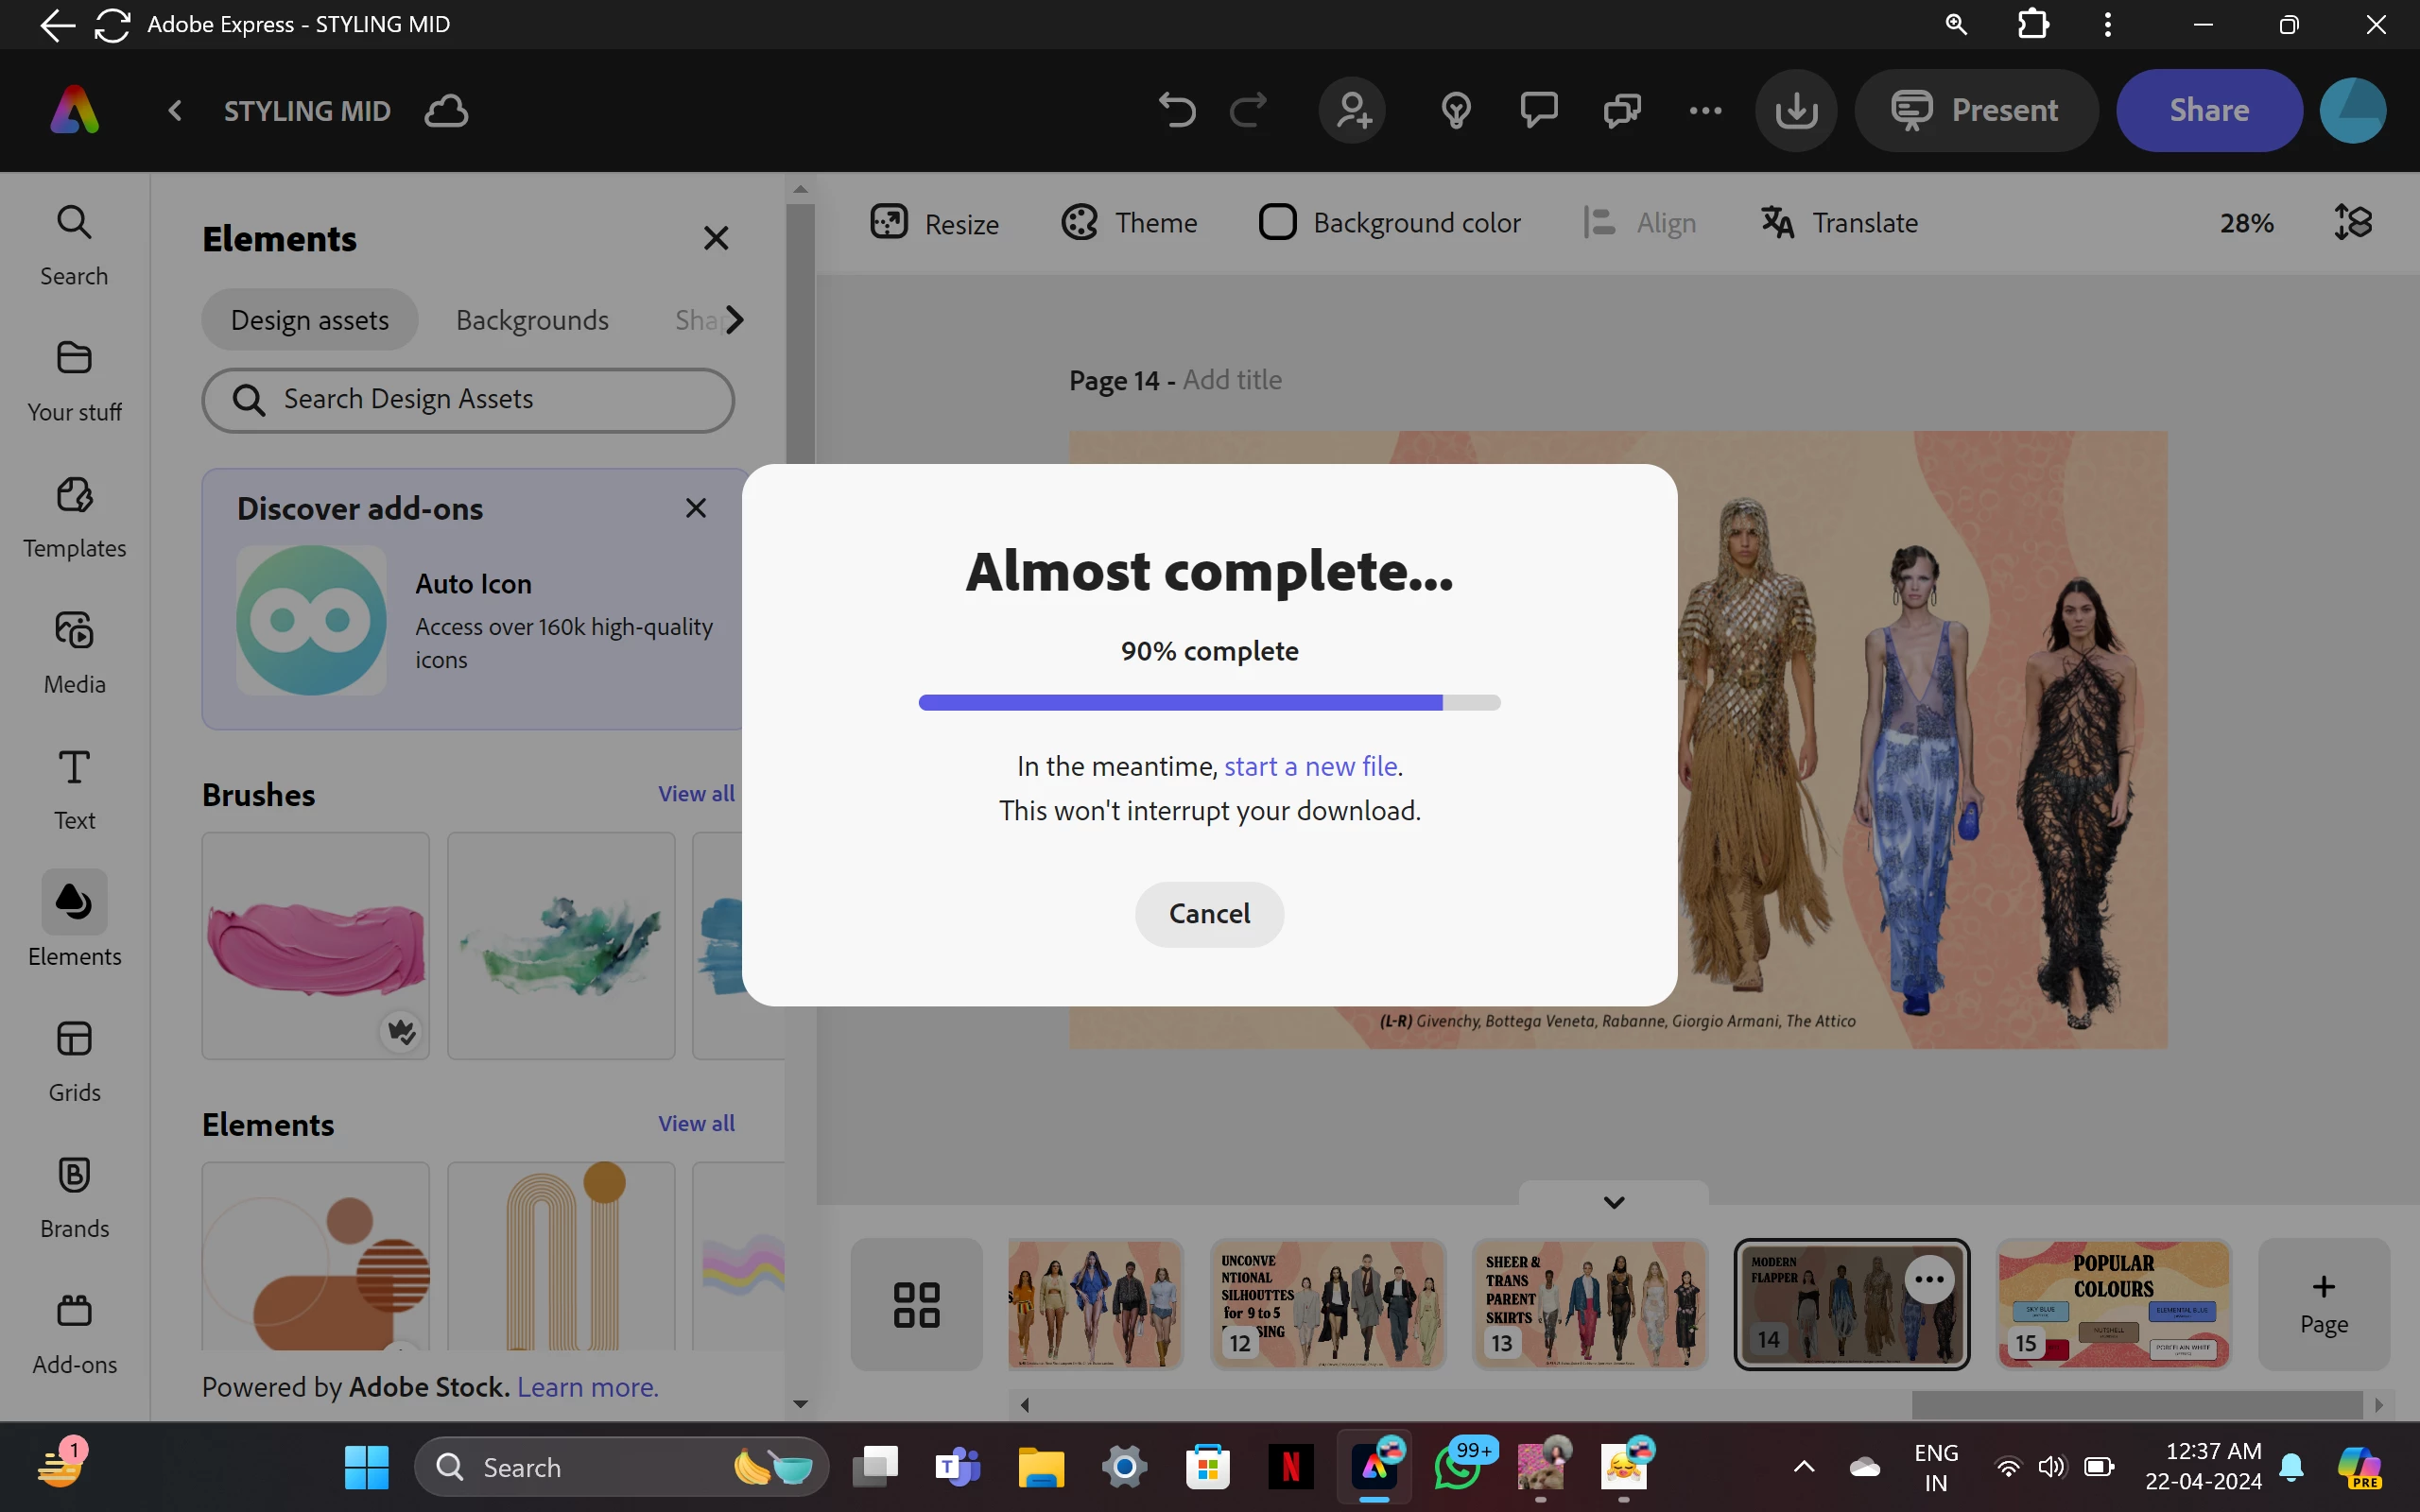
Task: Click the download progress bar
Action: (x=1209, y=702)
